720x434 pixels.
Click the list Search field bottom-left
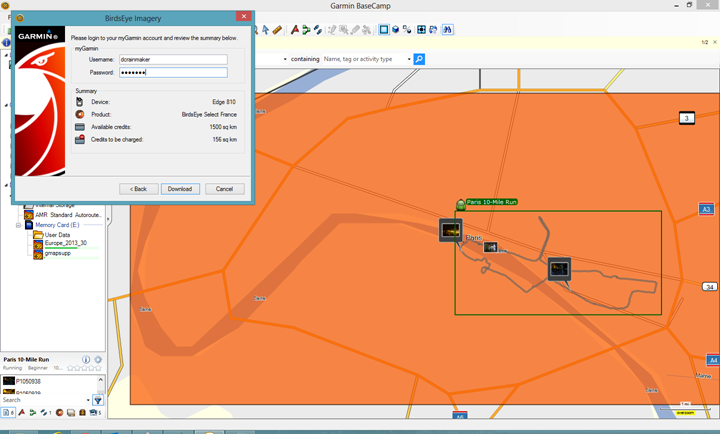click(43, 400)
